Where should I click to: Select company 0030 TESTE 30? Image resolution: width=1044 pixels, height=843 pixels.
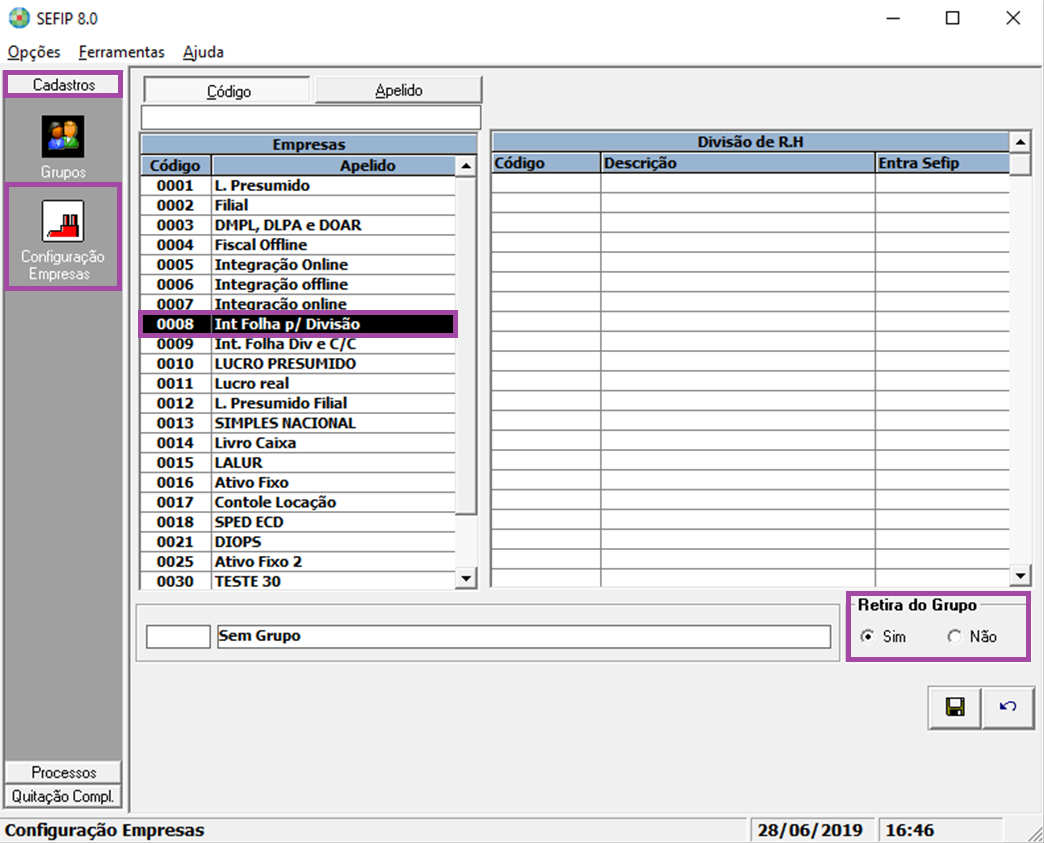point(298,581)
